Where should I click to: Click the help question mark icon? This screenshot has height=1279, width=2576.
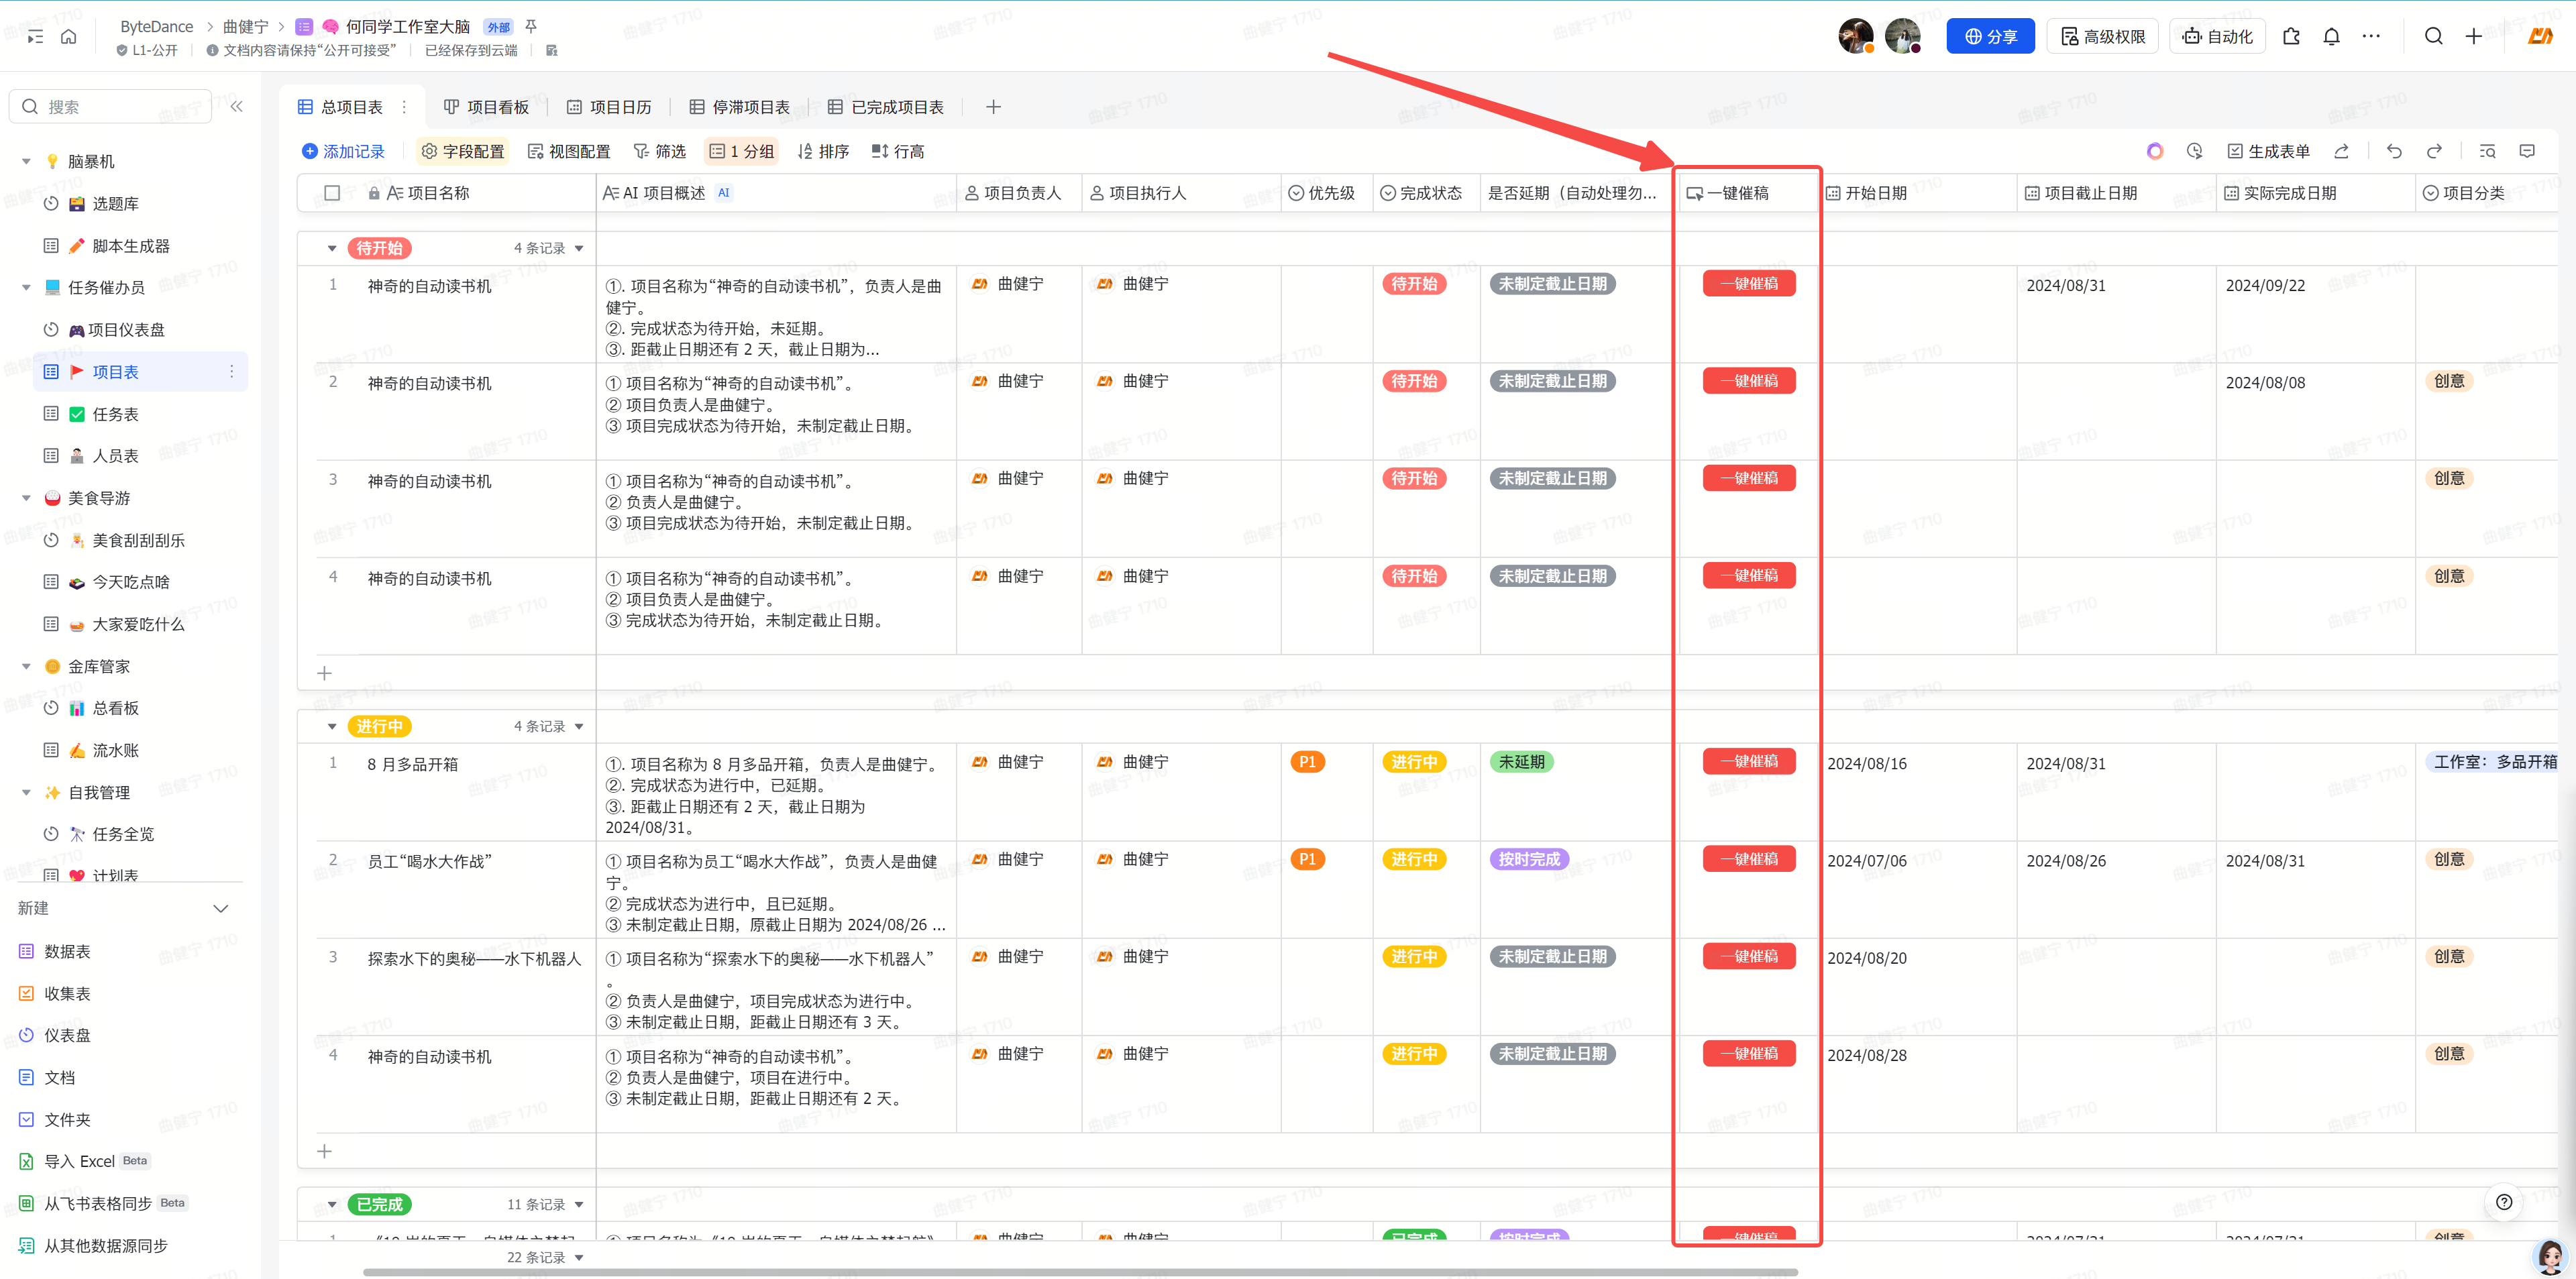click(x=2503, y=1202)
